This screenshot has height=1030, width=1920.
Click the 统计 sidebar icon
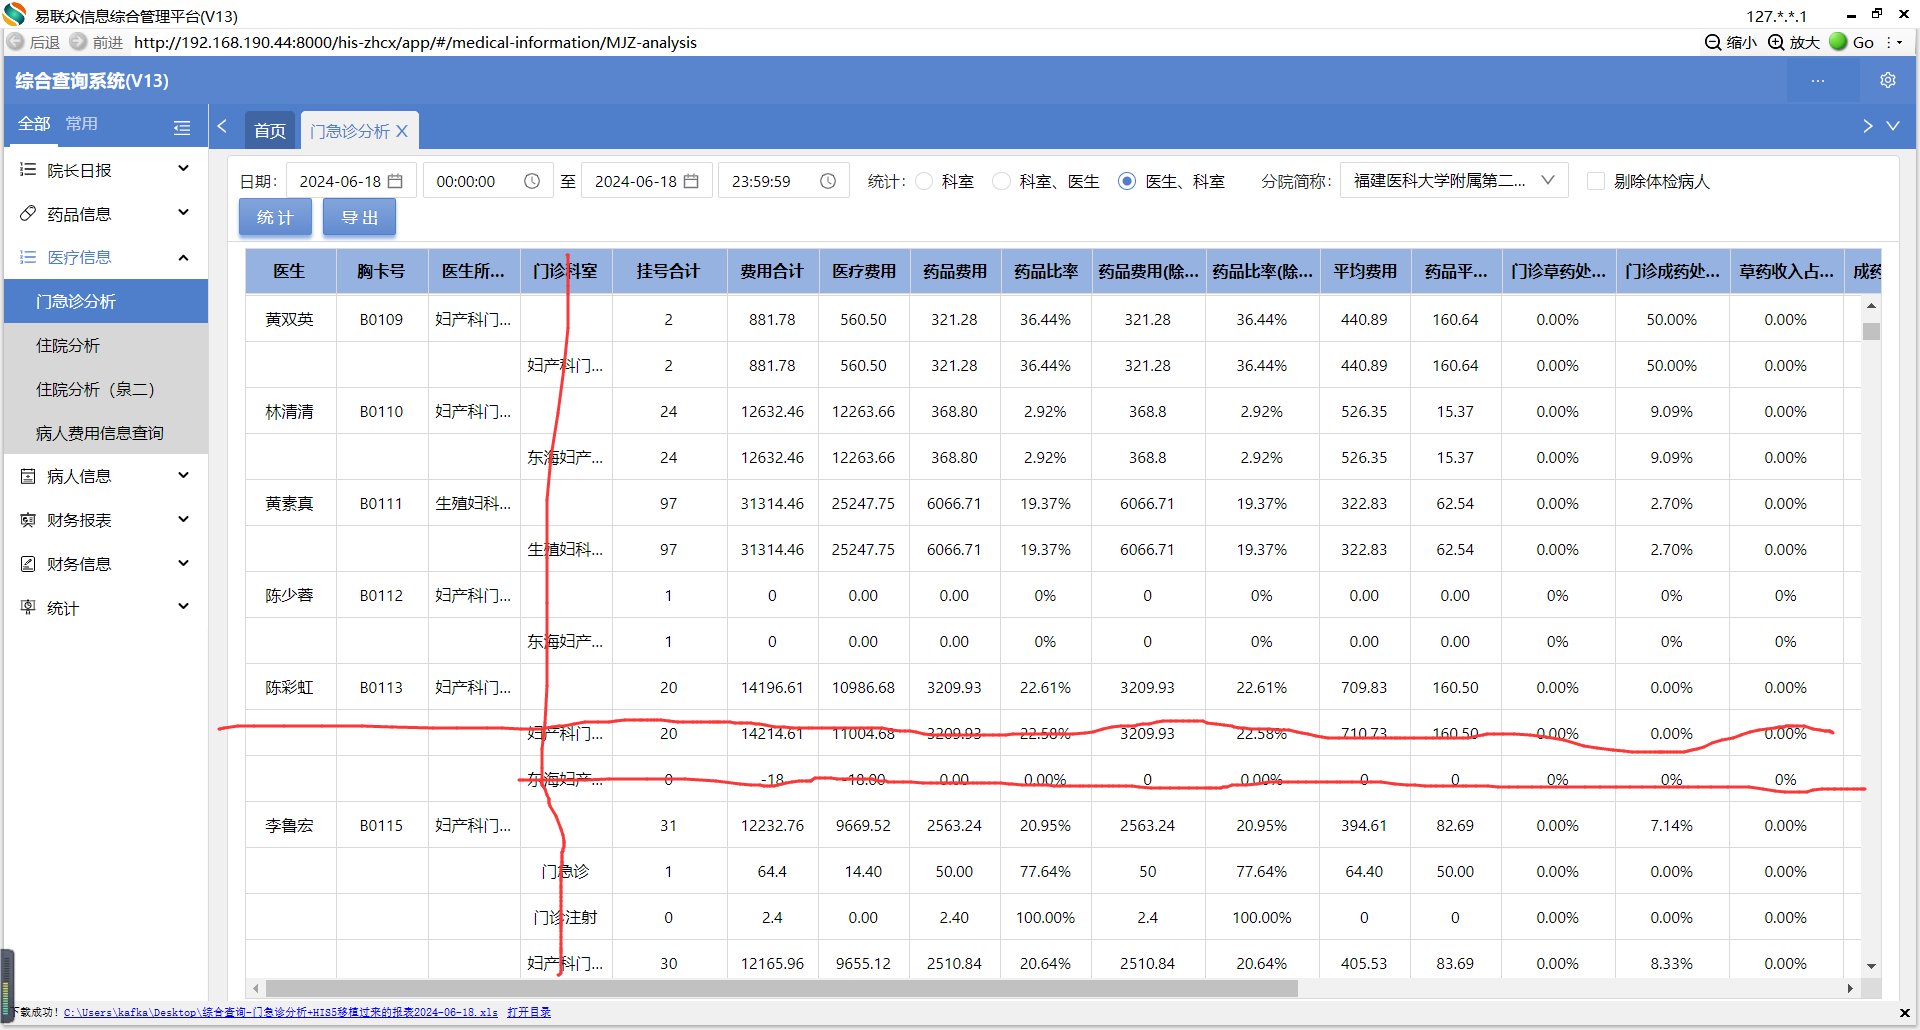(28, 607)
